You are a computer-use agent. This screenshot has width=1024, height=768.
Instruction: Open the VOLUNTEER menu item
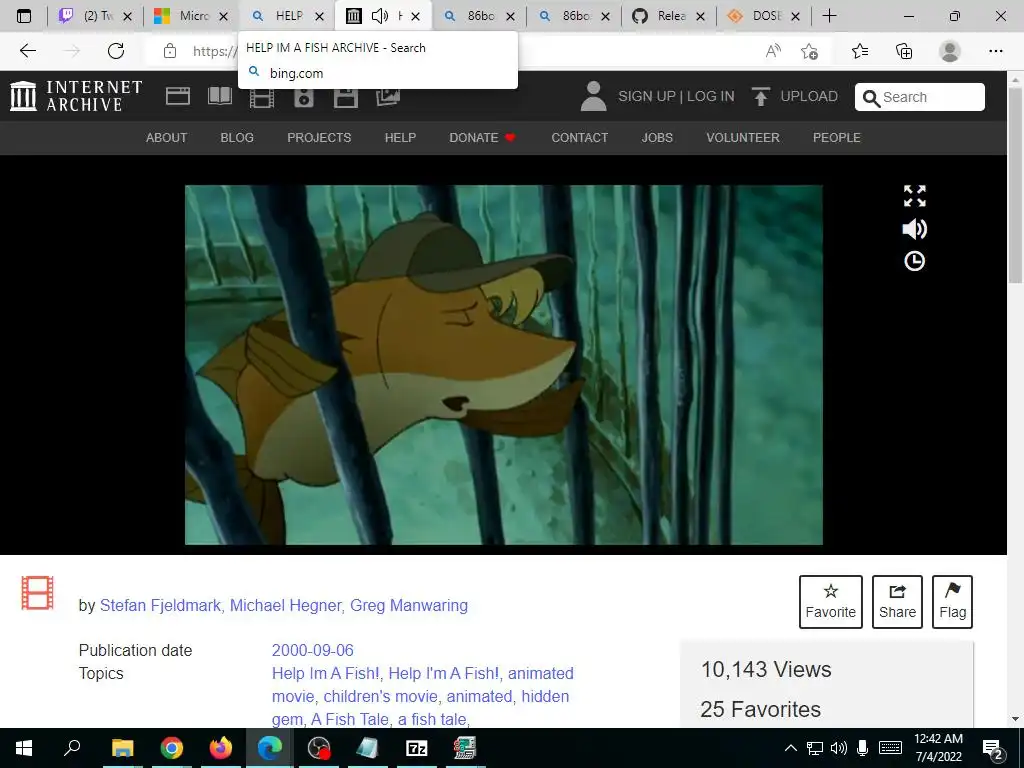[x=743, y=138]
